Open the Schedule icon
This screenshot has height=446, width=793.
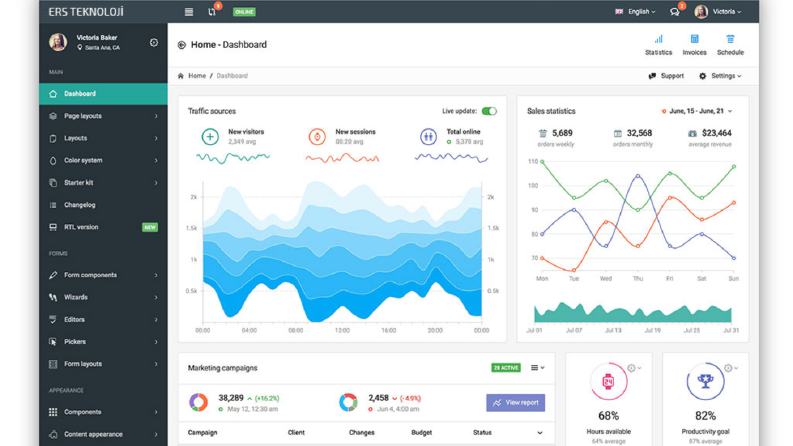point(730,39)
